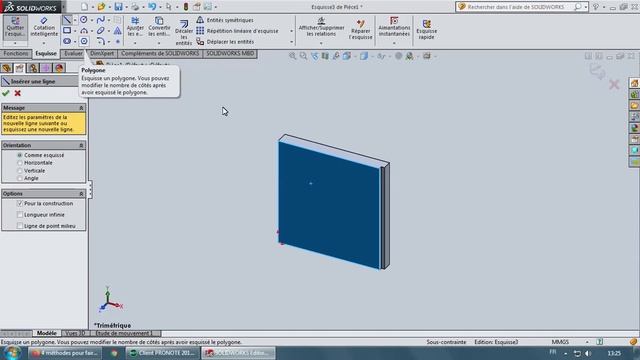This screenshot has height=360, width=640.
Task: Click Répétition linéaire d'esquisse tool
Action: [x=237, y=31]
